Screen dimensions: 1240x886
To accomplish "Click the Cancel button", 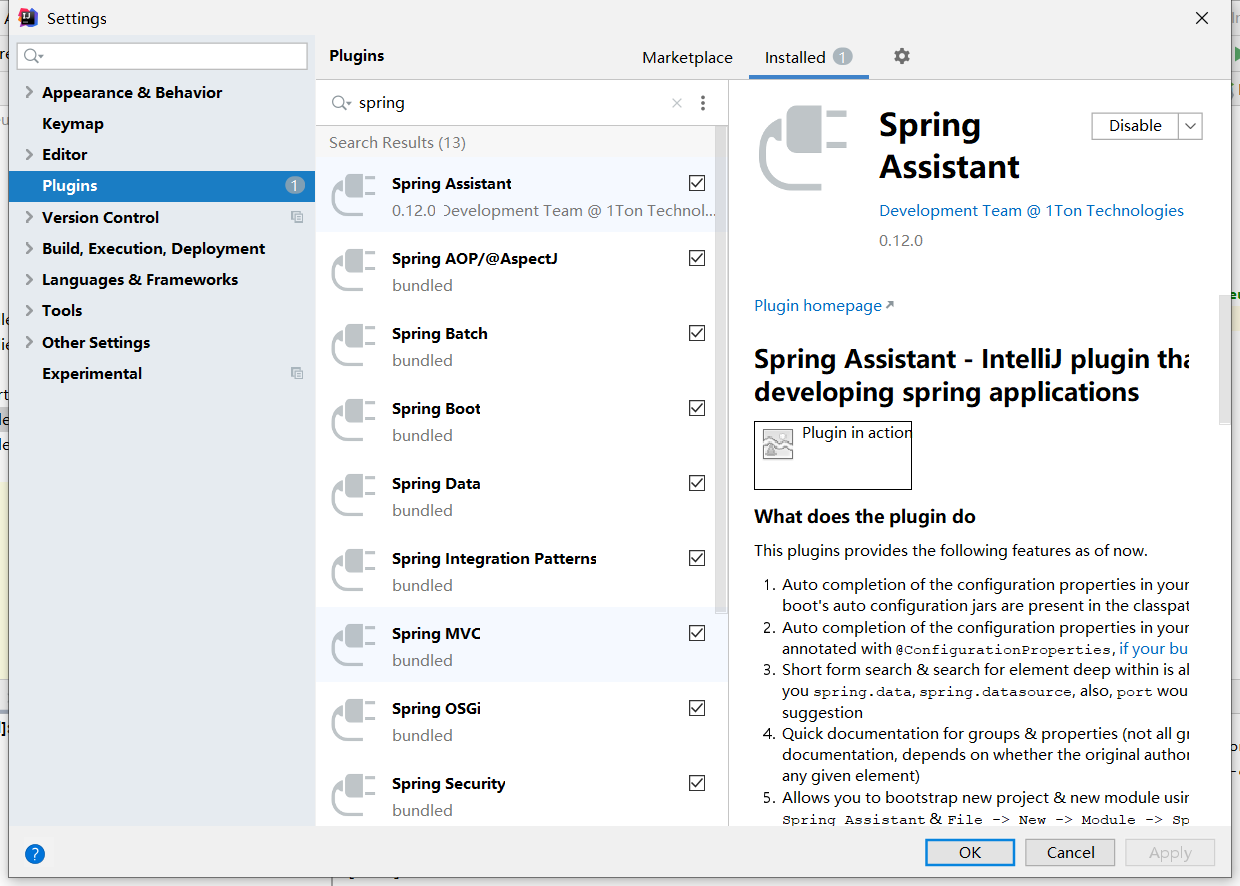I will (1070, 852).
